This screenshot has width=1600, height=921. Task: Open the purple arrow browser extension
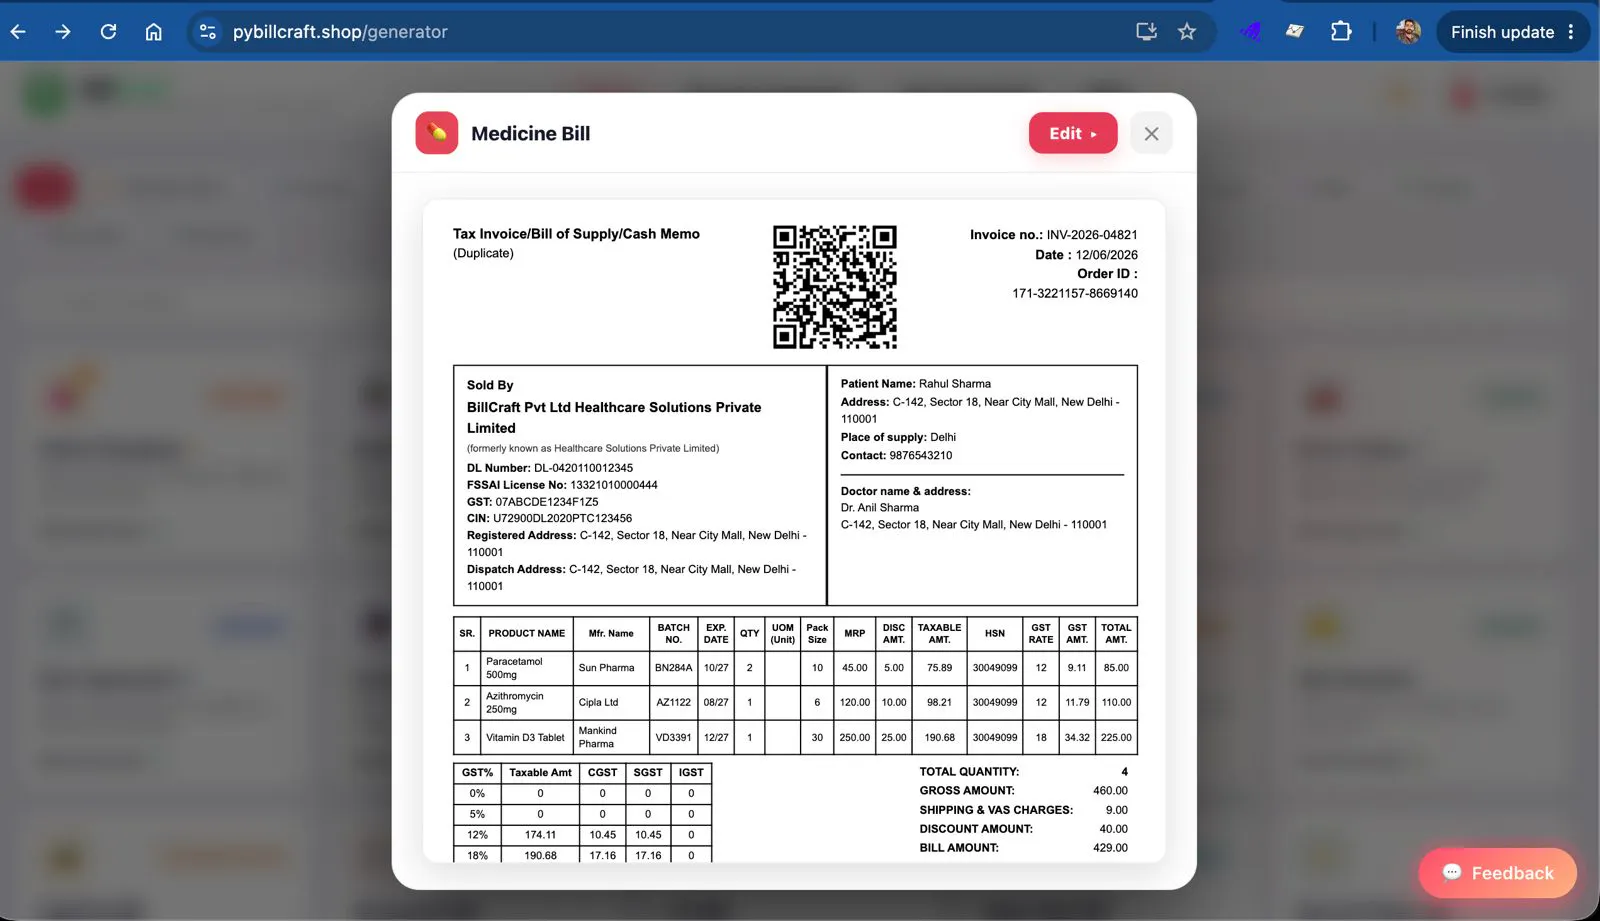tap(1250, 32)
